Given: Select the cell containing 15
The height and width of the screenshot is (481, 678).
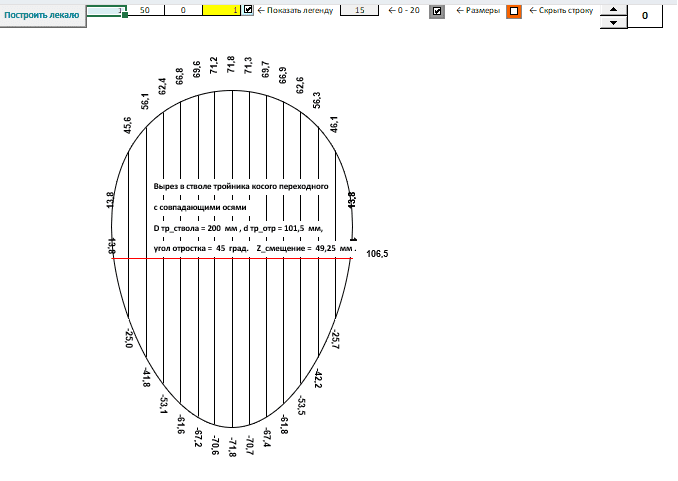Looking at the screenshot, I should pyautogui.click(x=359, y=10).
